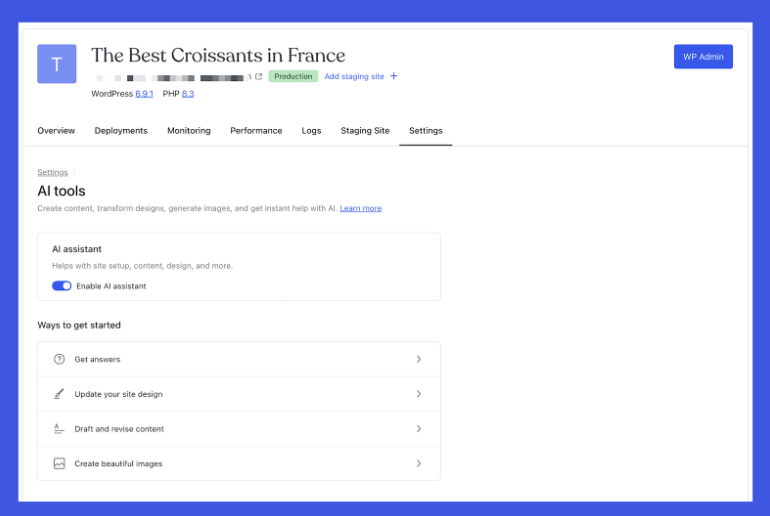Viewport: 770px width, 516px height.
Task: Expand the Update your site design chevron
Action: [x=419, y=394]
